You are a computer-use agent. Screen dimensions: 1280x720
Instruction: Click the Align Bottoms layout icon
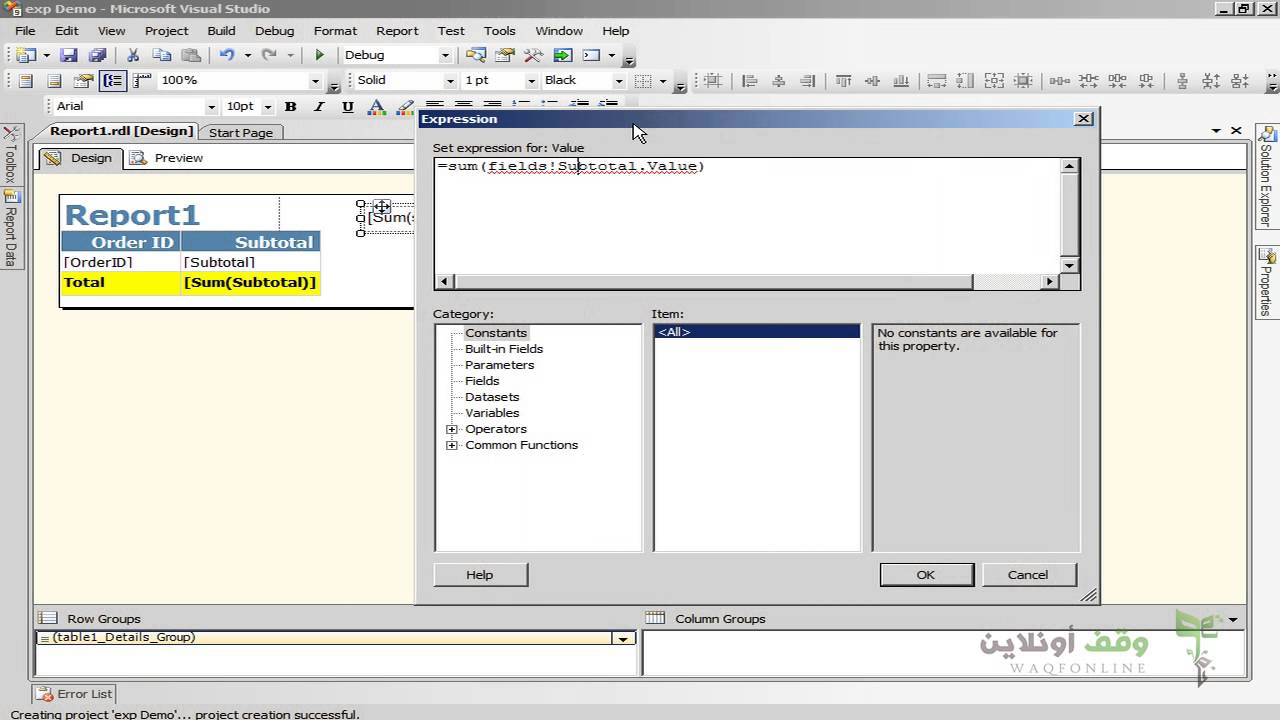point(902,81)
